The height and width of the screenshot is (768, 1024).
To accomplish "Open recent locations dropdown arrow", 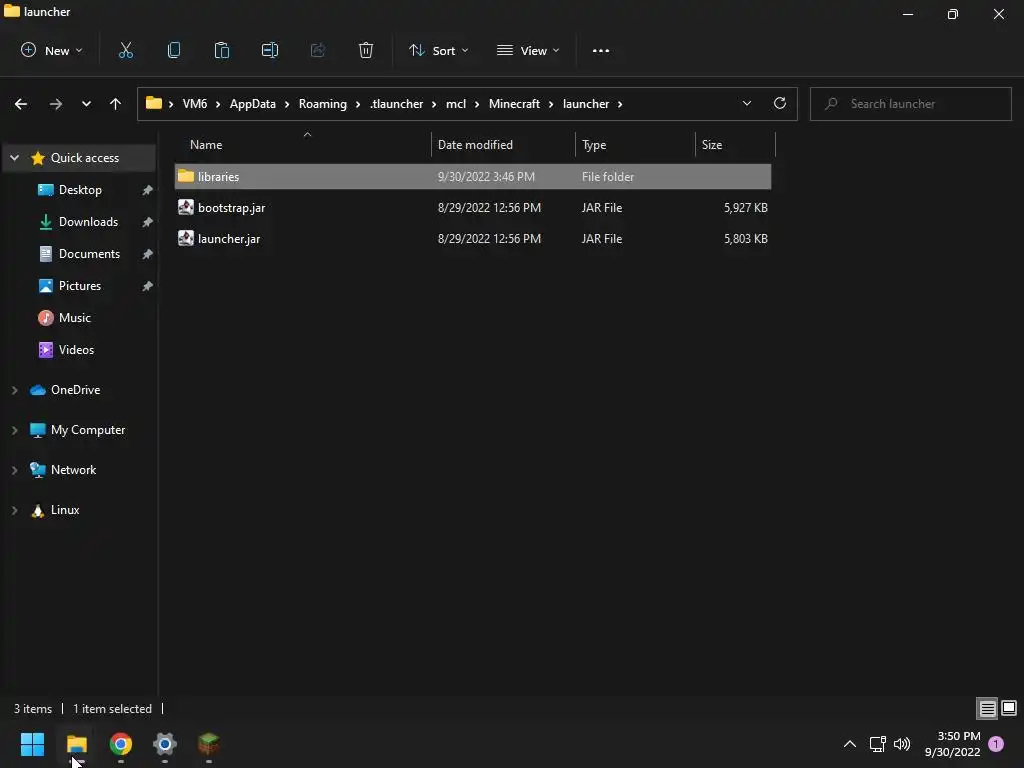I will point(86,104).
